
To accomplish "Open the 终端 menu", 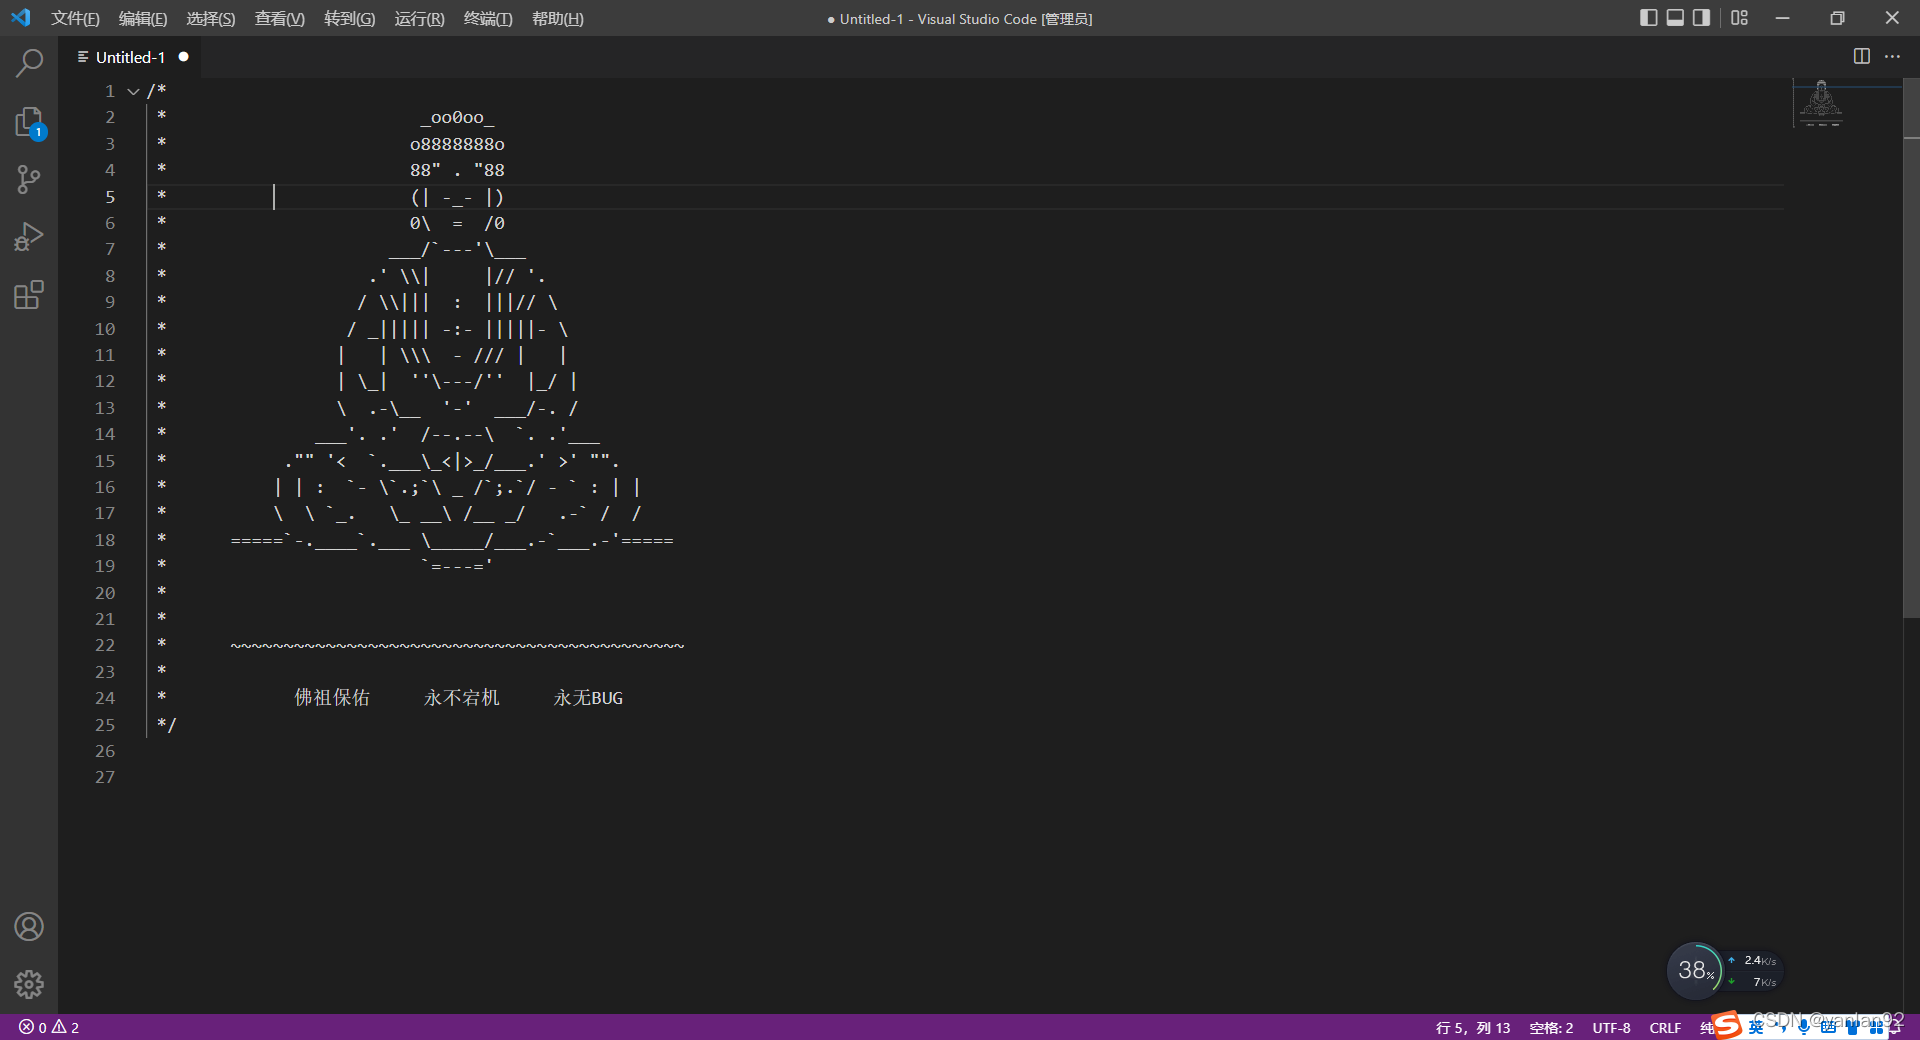I will tap(488, 18).
